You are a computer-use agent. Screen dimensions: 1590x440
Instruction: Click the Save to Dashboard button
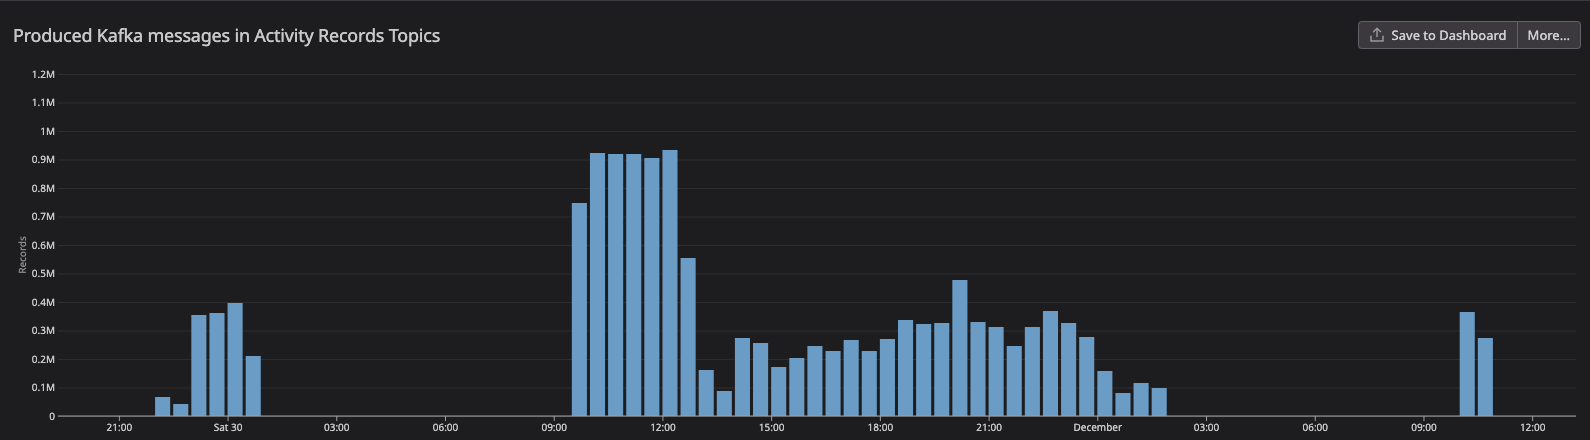pos(1447,35)
